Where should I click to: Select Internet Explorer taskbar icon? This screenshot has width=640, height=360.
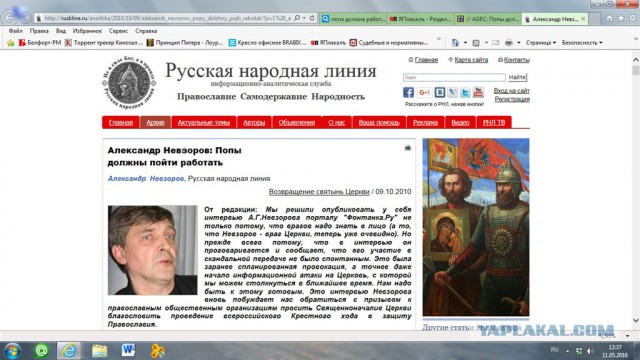click(69, 351)
